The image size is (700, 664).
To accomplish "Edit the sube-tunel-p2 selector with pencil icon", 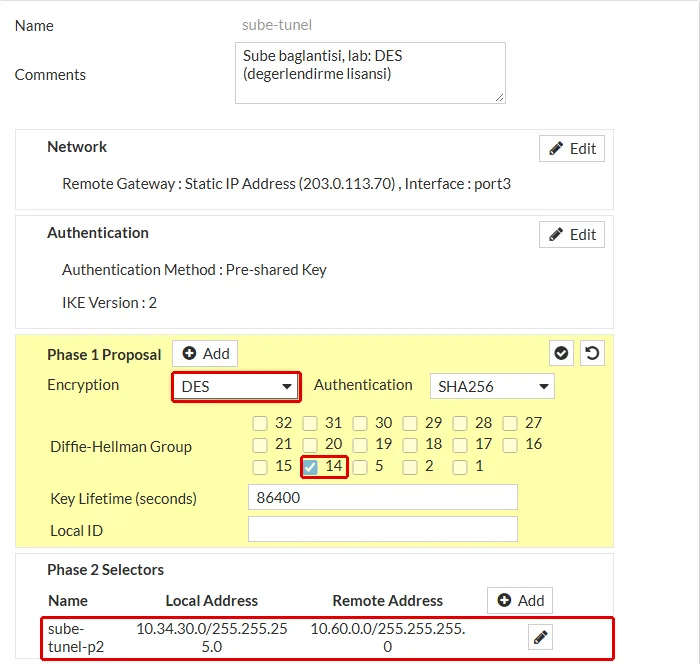I will 540,637.
